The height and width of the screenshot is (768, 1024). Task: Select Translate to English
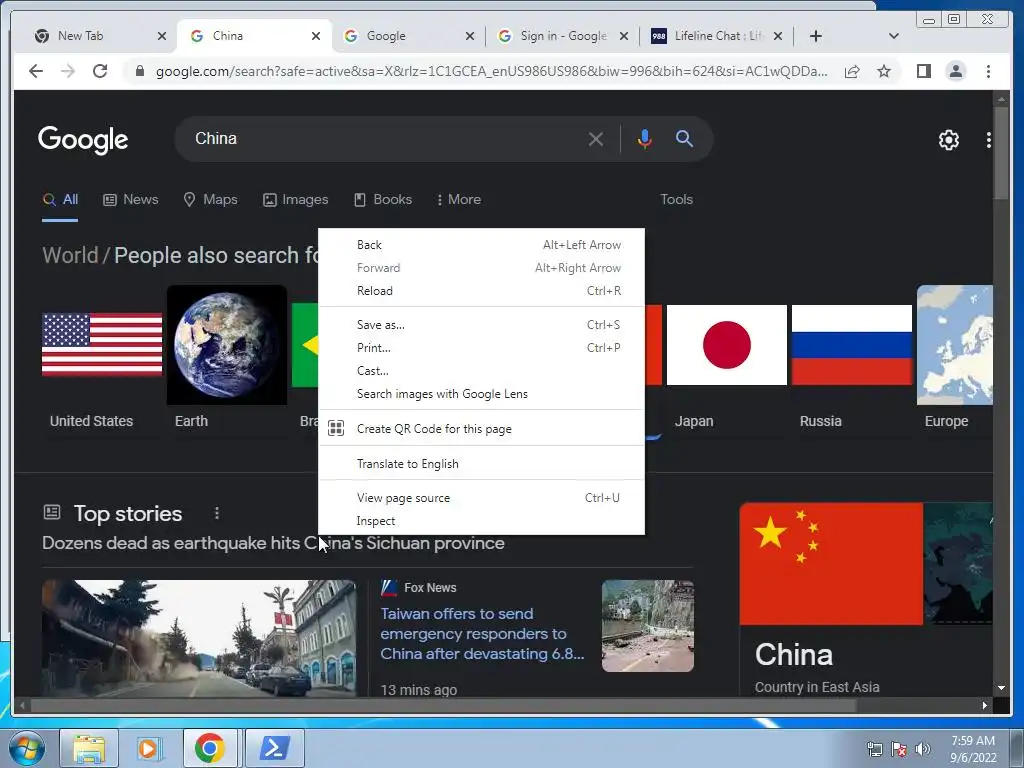[x=481, y=464]
